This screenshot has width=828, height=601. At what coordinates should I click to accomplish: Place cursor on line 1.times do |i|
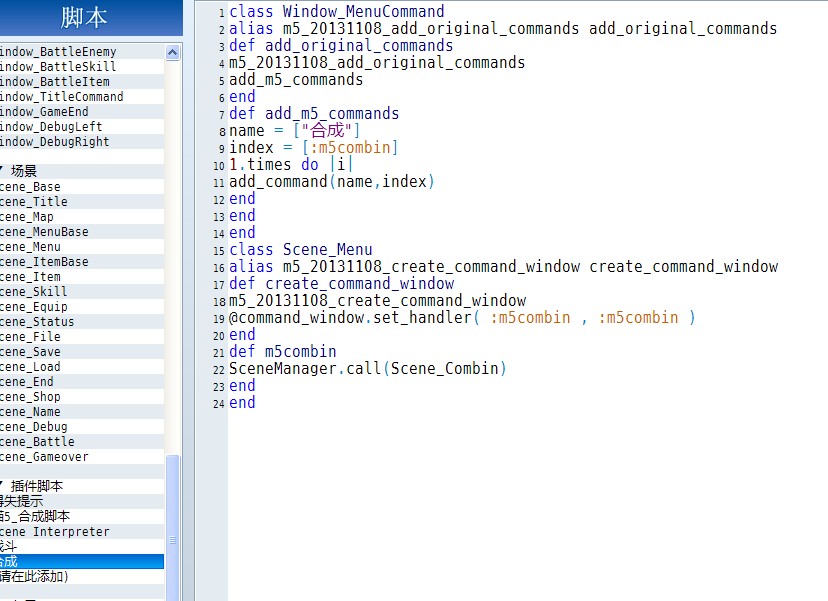coord(290,165)
